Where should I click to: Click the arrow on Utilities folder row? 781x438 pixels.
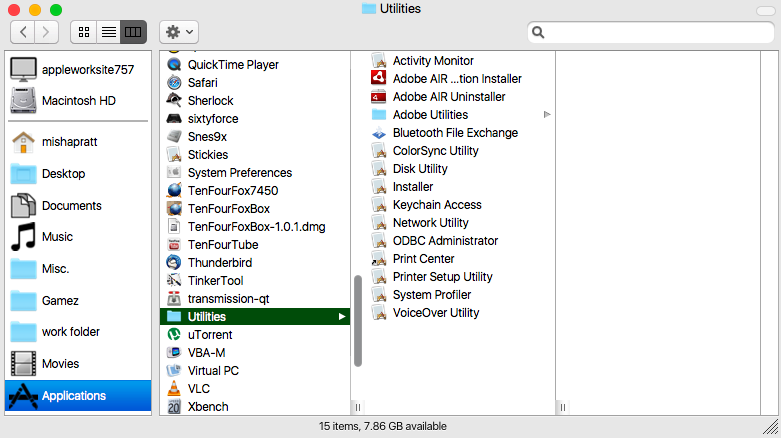pyautogui.click(x=342, y=316)
